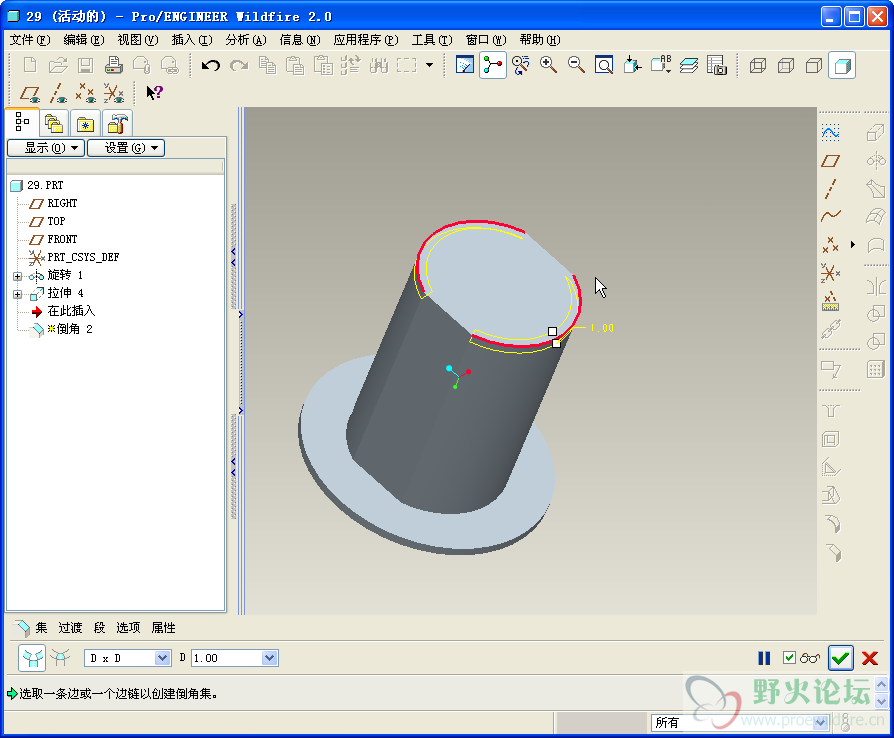Toggle datum axes display

point(58,93)
